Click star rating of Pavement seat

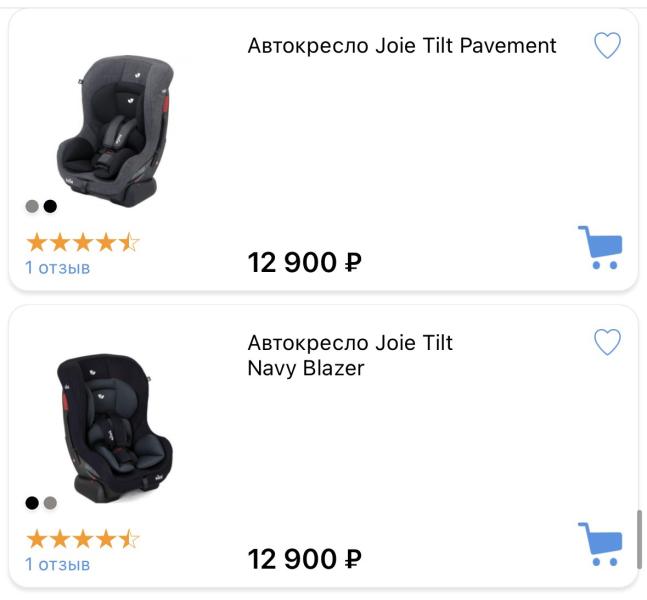83,242
